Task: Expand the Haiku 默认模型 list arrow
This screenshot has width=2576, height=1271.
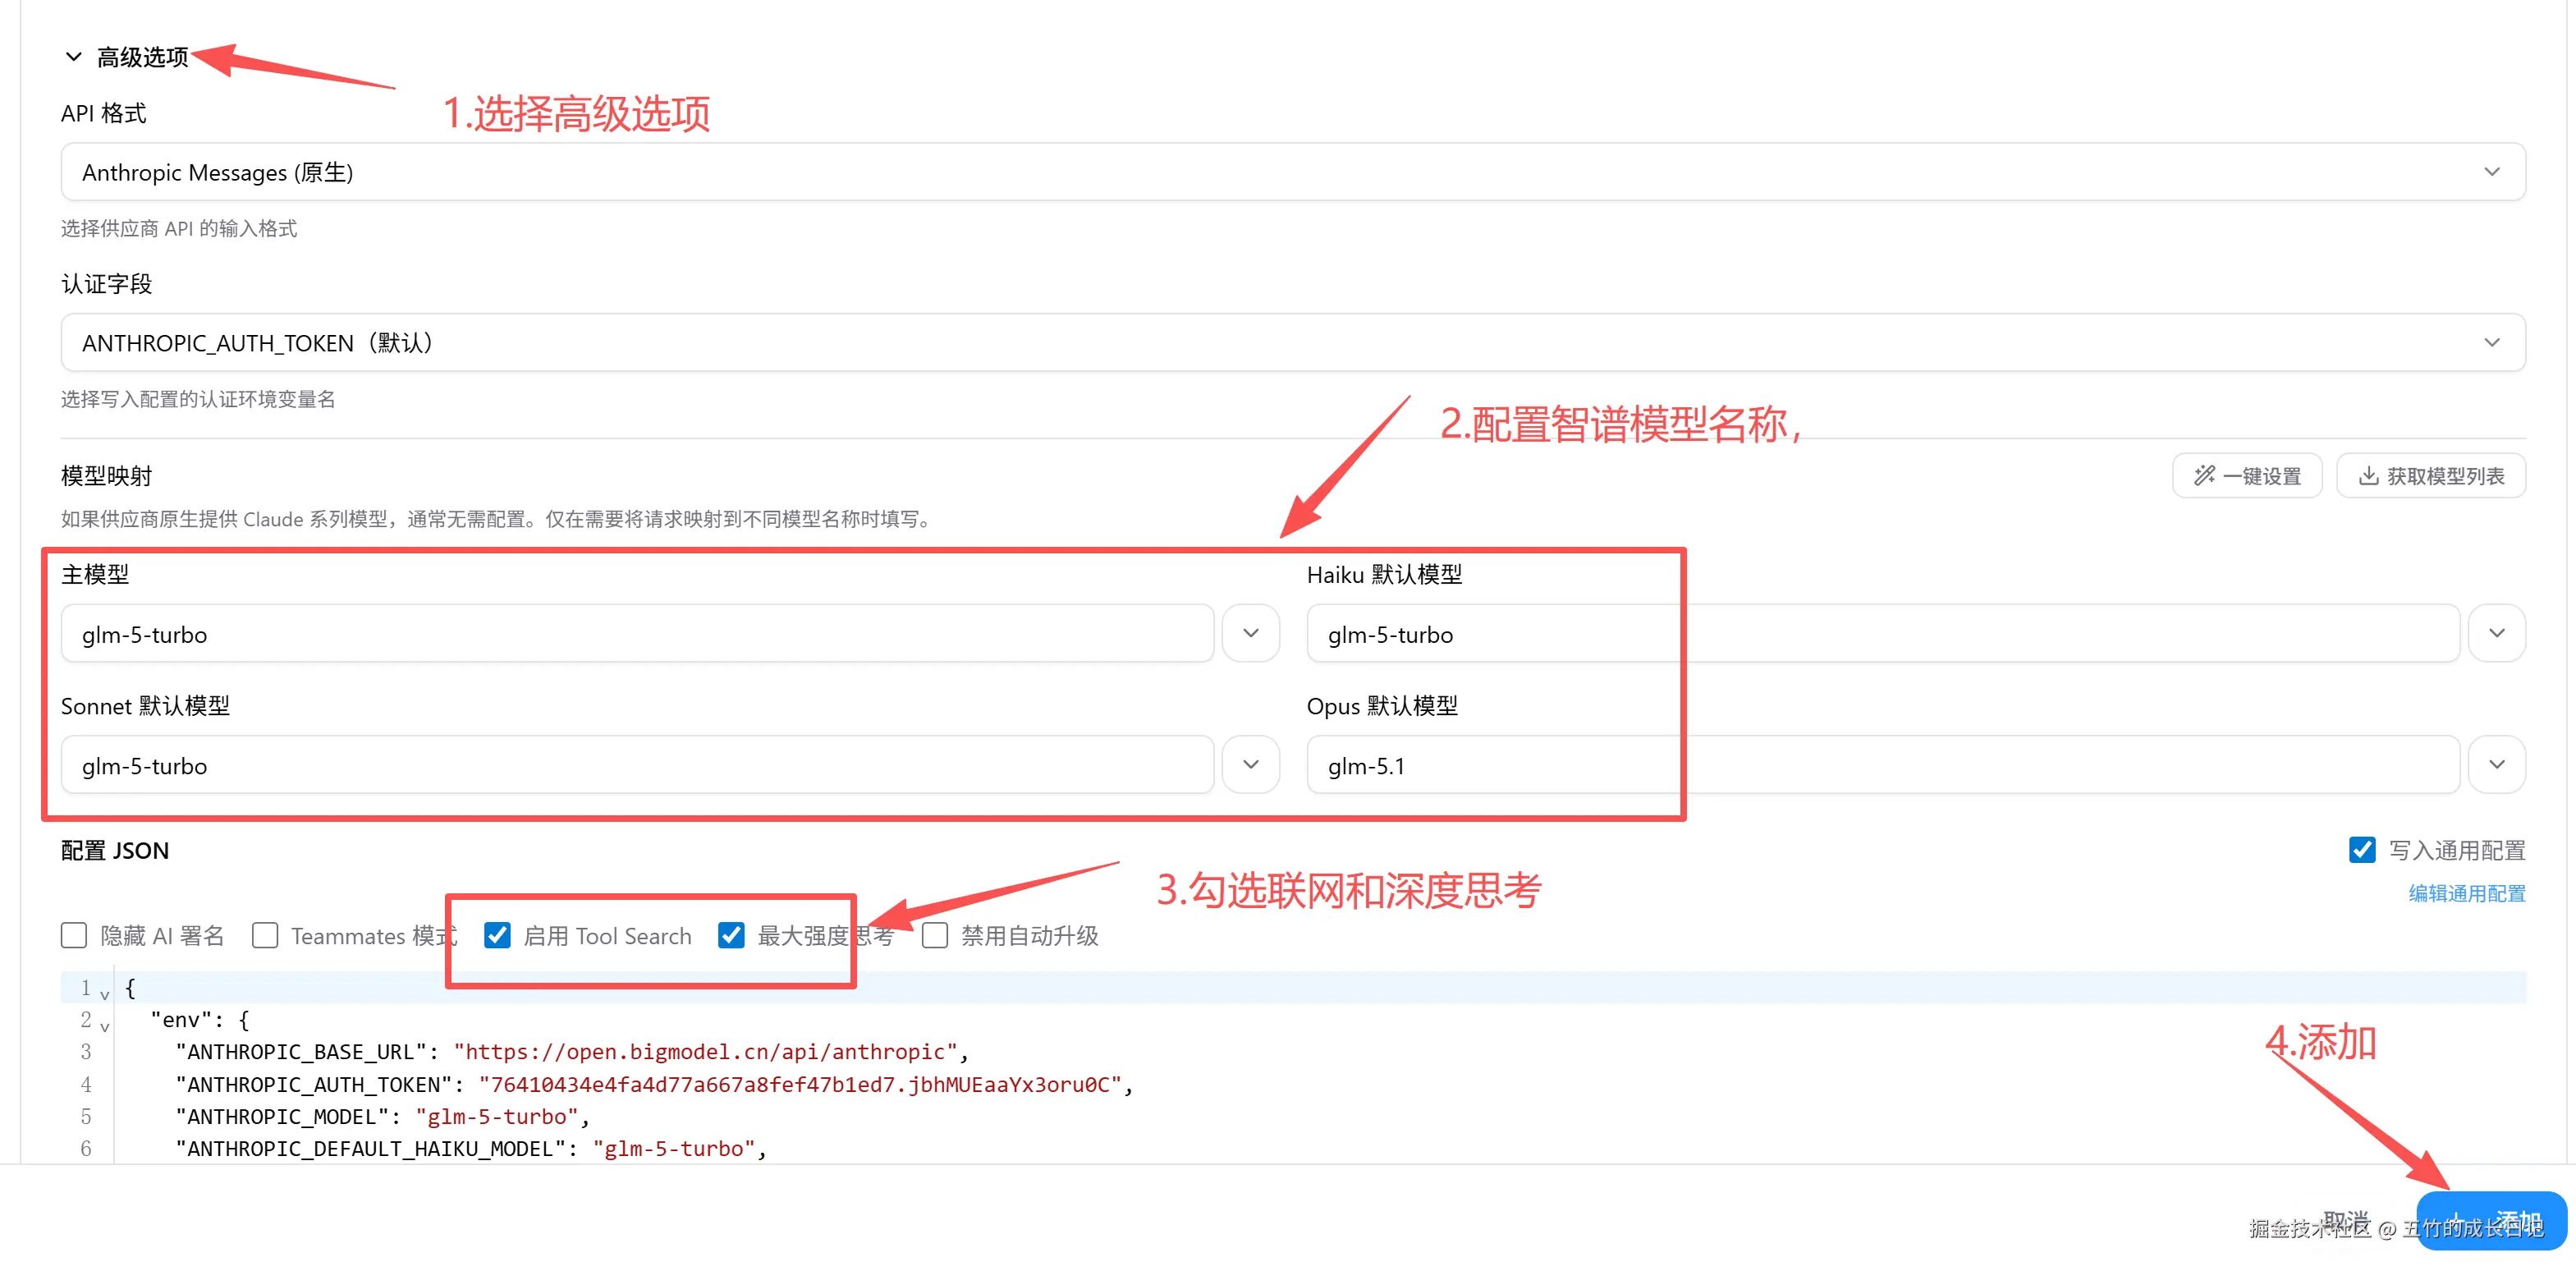Action: point(2497,633)
